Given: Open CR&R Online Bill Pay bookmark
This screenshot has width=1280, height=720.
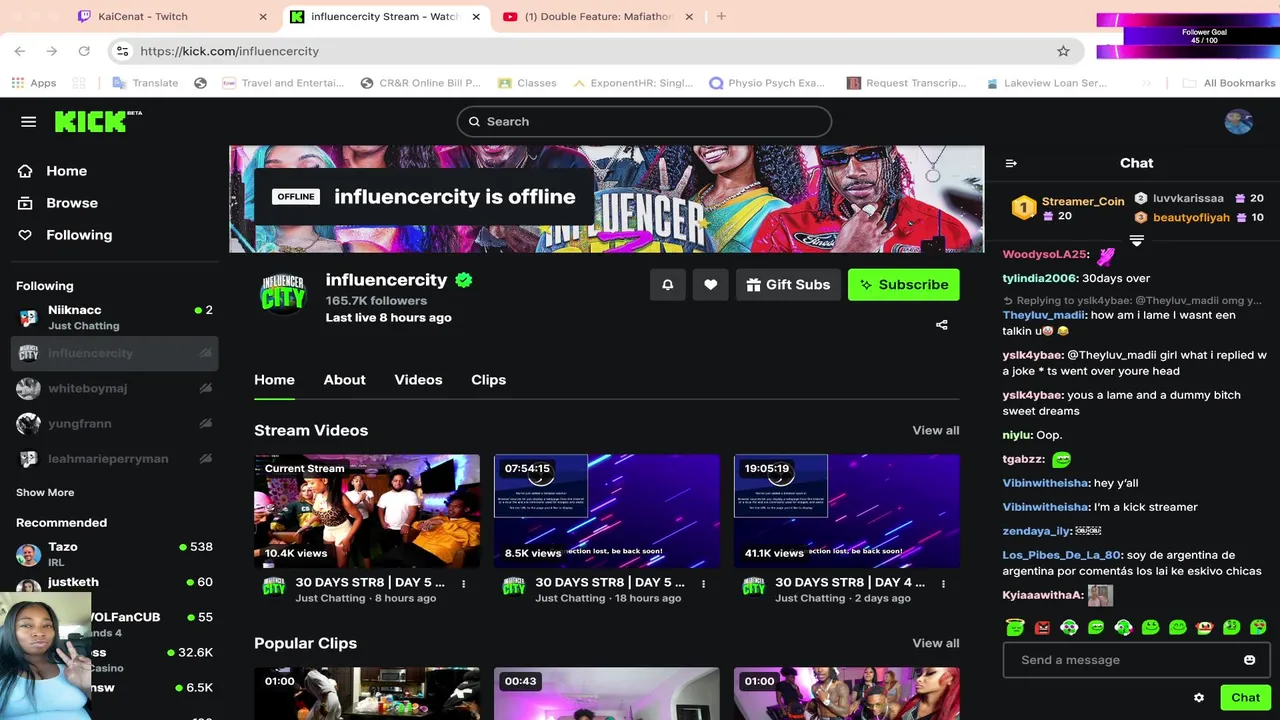Looking at the screenshot, I should point(421,83).
